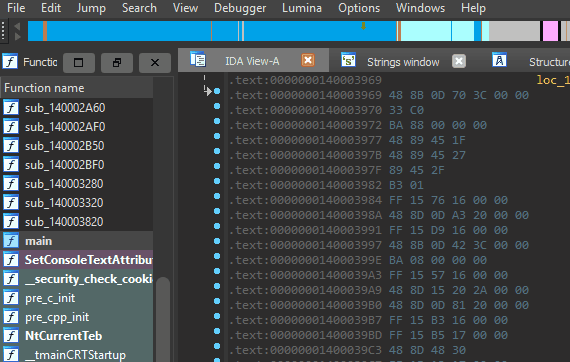
Task: Open the Options menu
Action: tap(359, 8)
